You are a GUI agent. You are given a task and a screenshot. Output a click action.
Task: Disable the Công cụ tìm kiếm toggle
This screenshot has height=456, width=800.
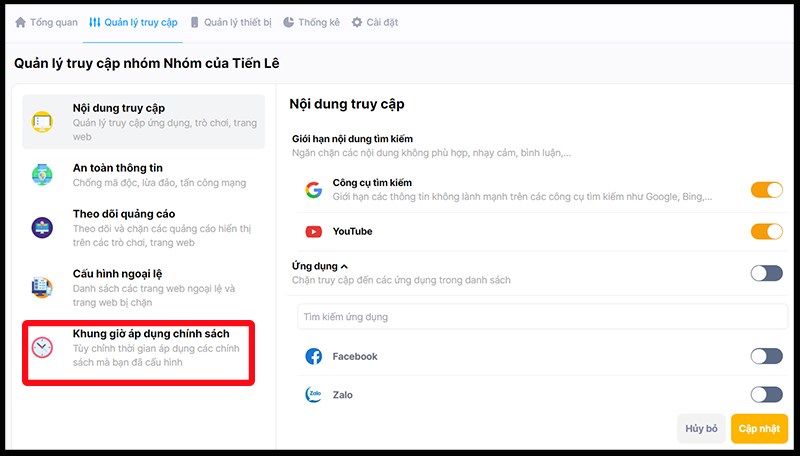(766, 190)
